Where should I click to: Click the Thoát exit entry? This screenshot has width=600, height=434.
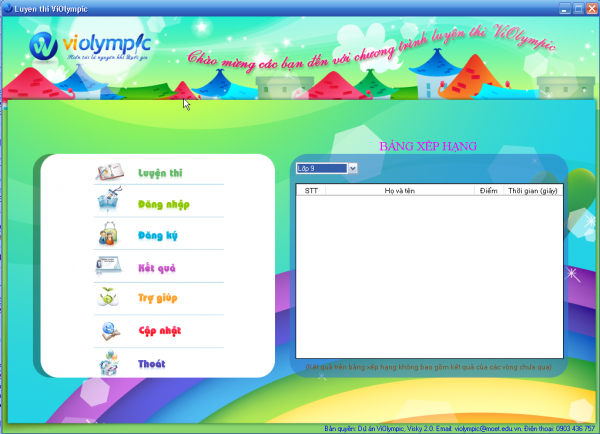[x=152, y=364]
